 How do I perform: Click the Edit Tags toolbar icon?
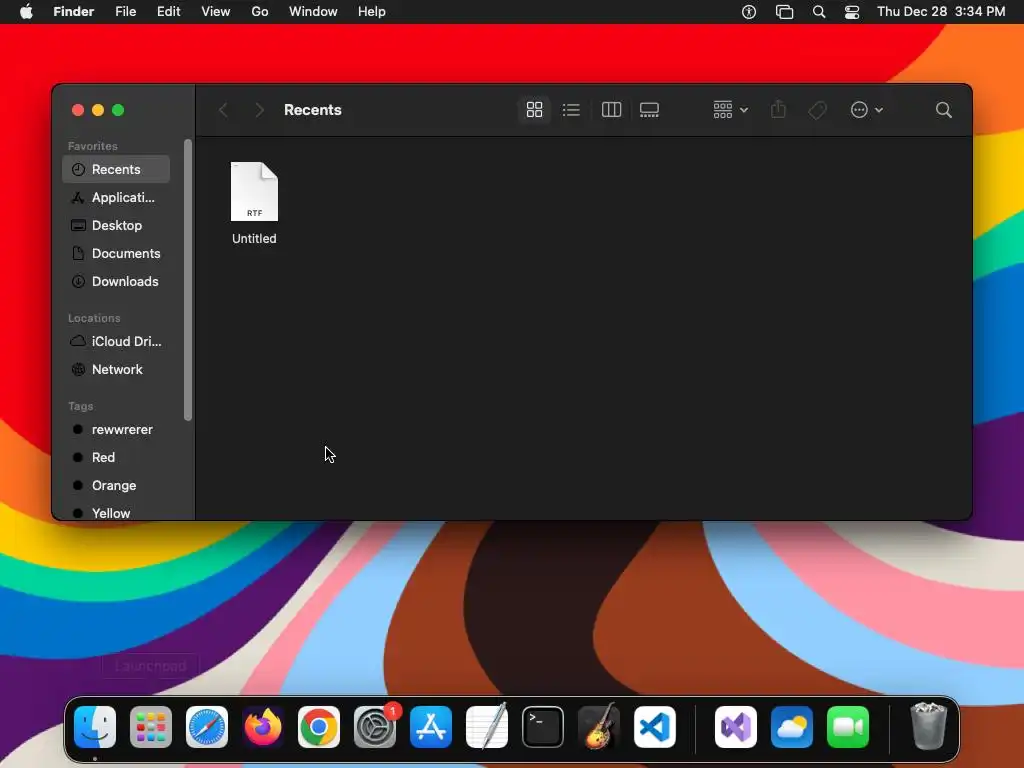pyautogui.click(x=817, y=110)
